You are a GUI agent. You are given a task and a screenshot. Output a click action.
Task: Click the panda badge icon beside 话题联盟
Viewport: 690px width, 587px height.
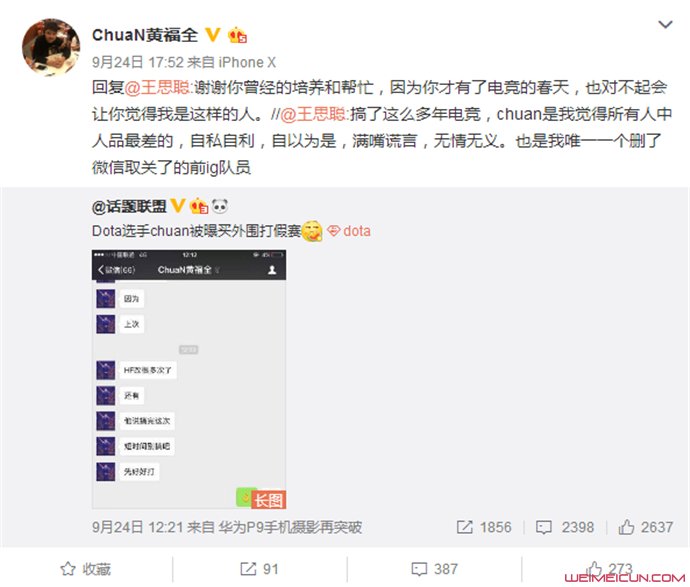coord(220,206)
